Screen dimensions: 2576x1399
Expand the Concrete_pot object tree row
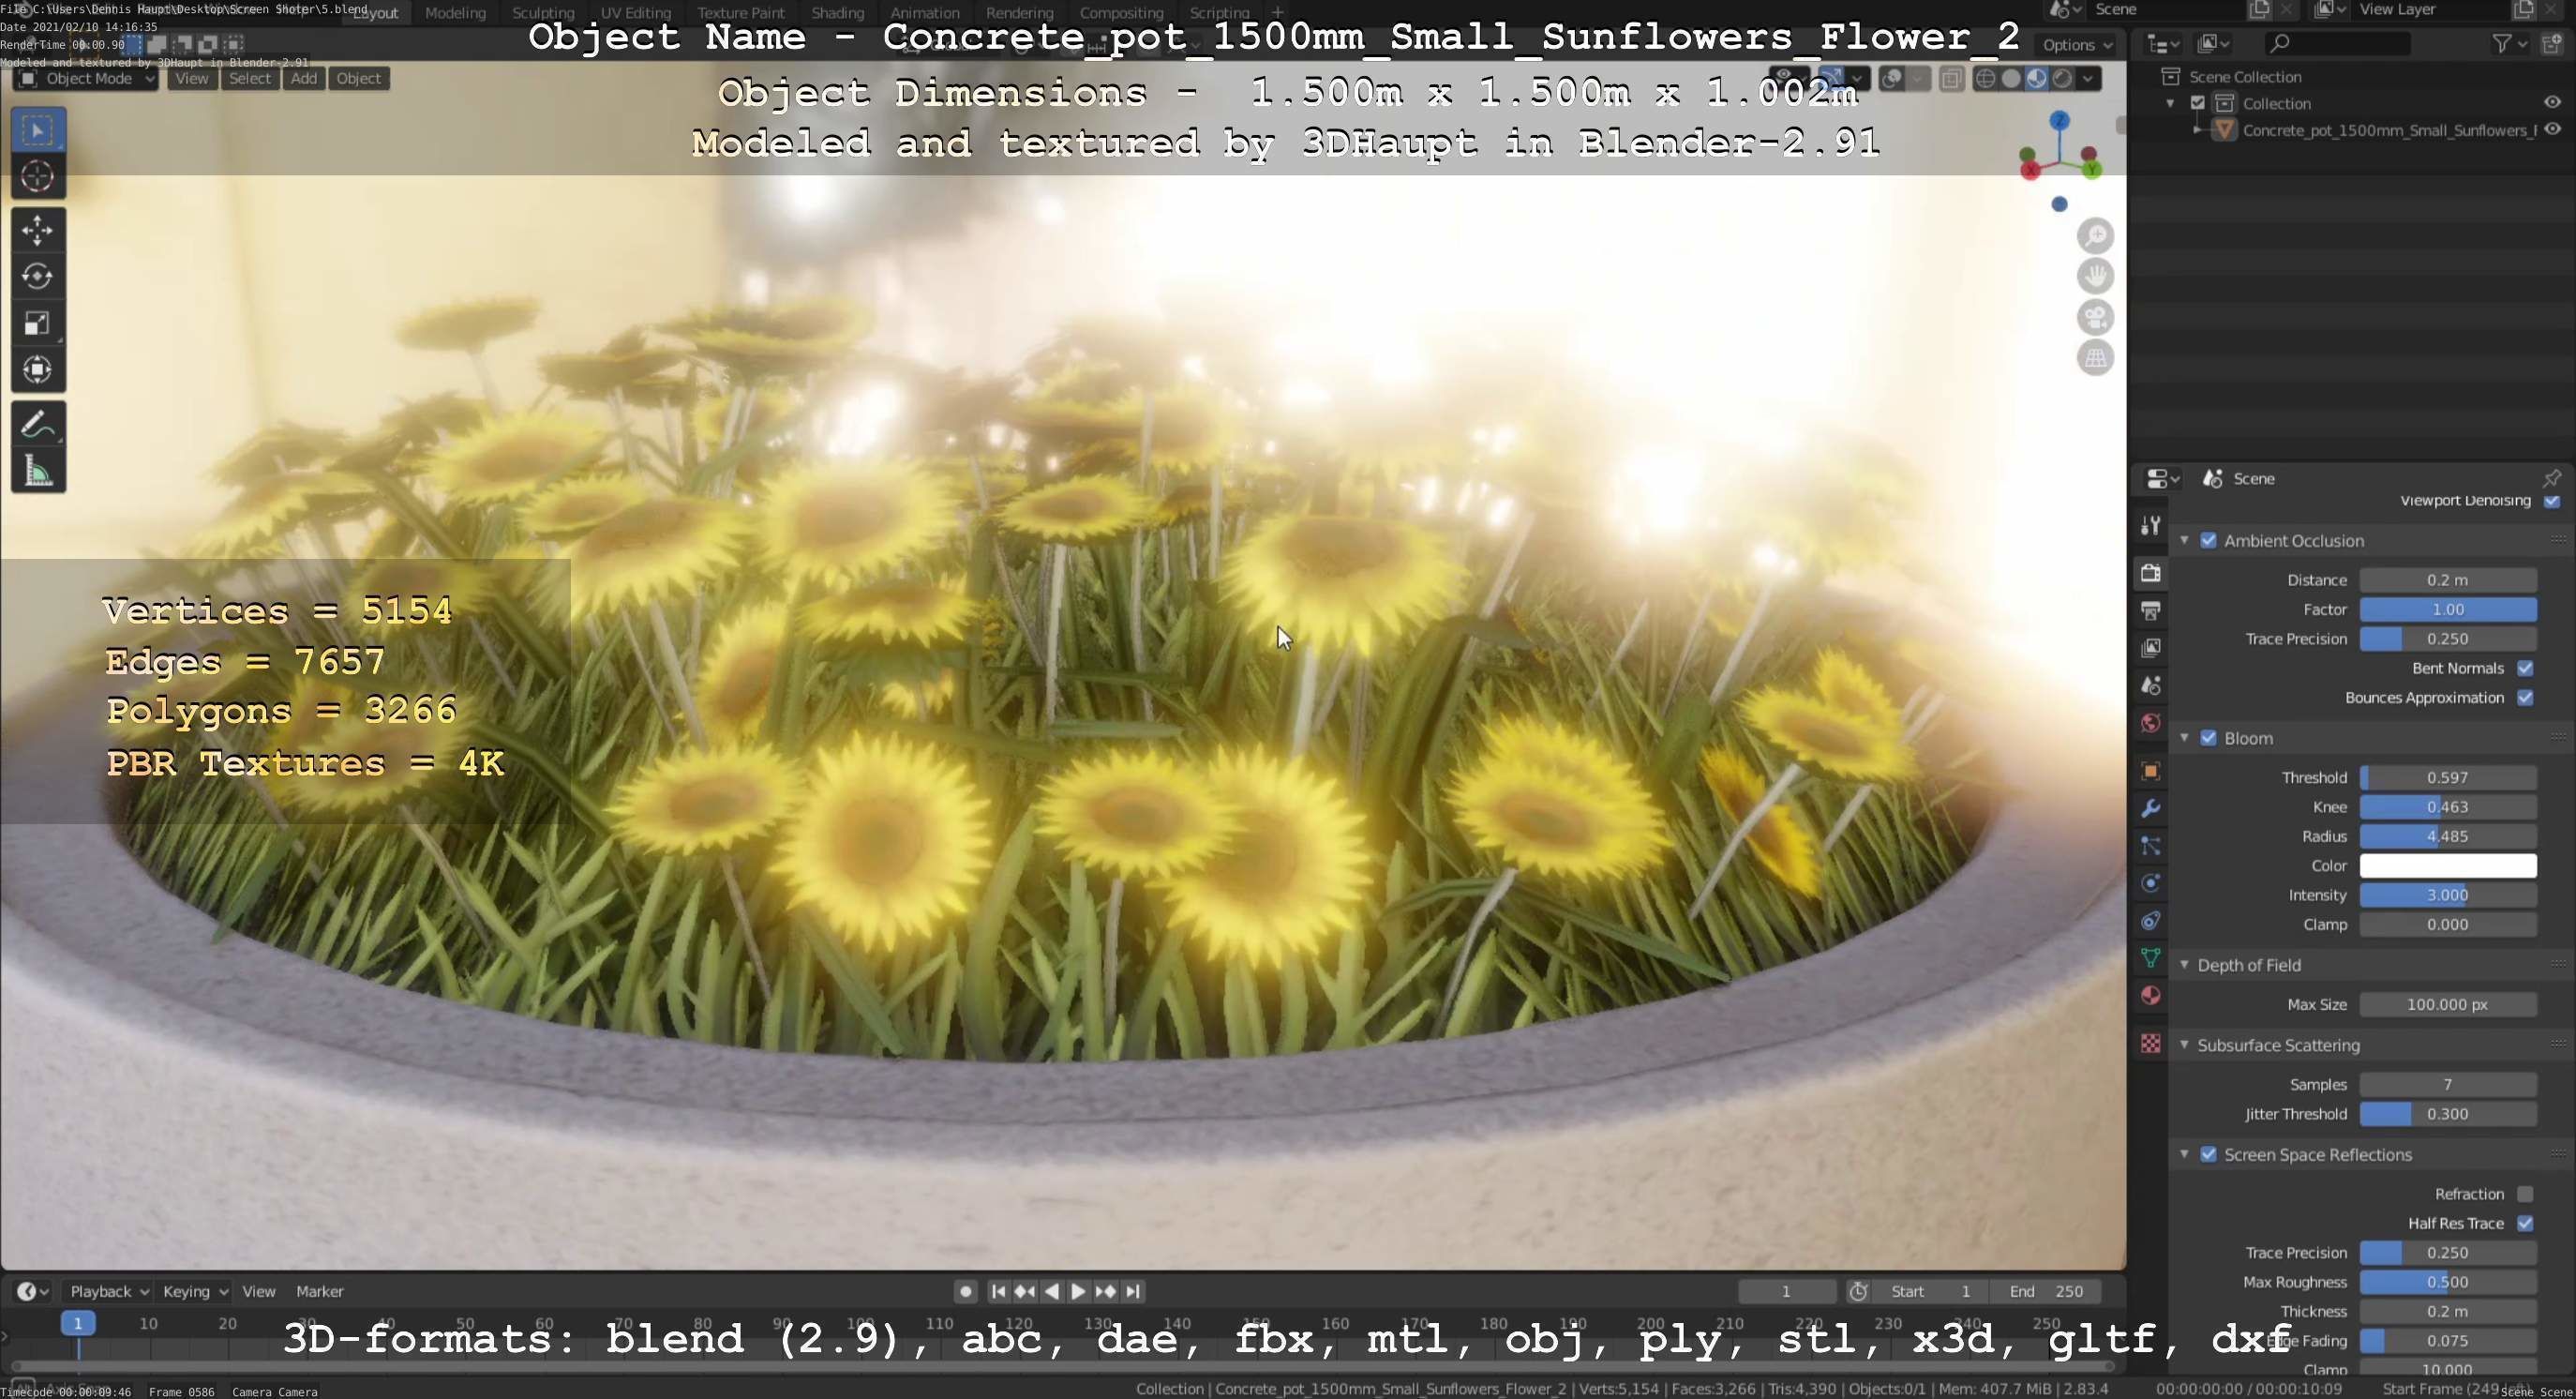tap(2196, 130)
